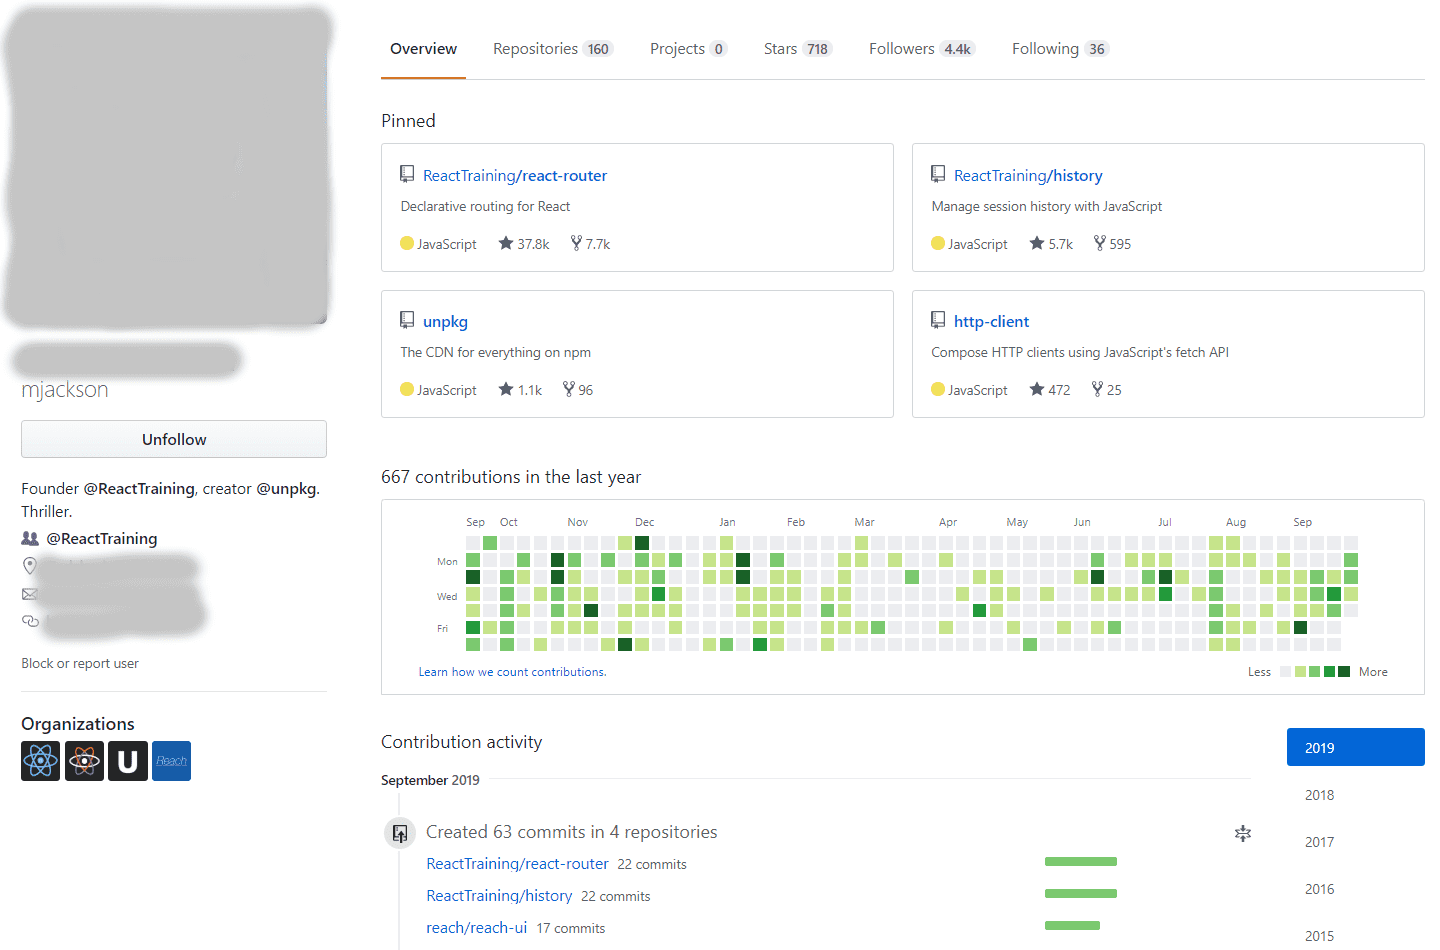Viewport: 1440px width, 950px height.
Task: Click the people icon next to @ReactTraining
Action: tap(30, 538)
